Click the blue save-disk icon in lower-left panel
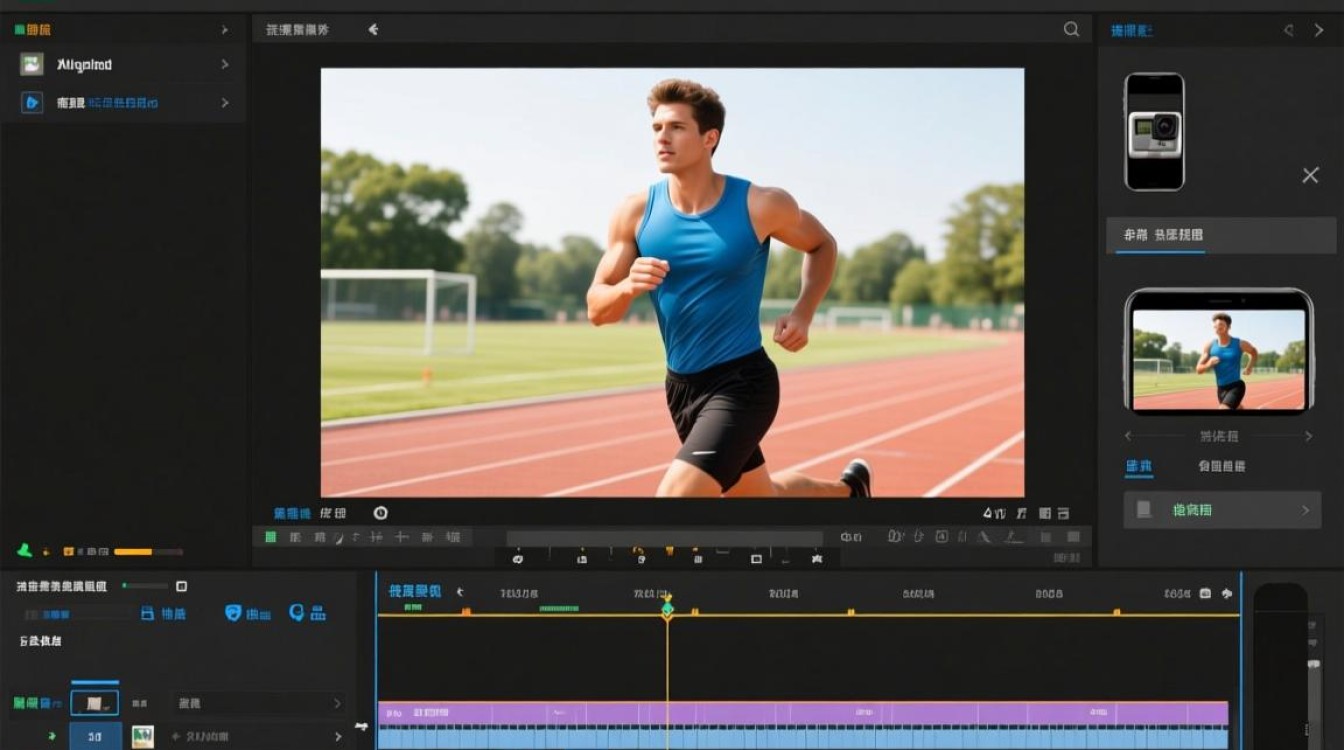This screenshot has width=1344, height=750. 148,613
